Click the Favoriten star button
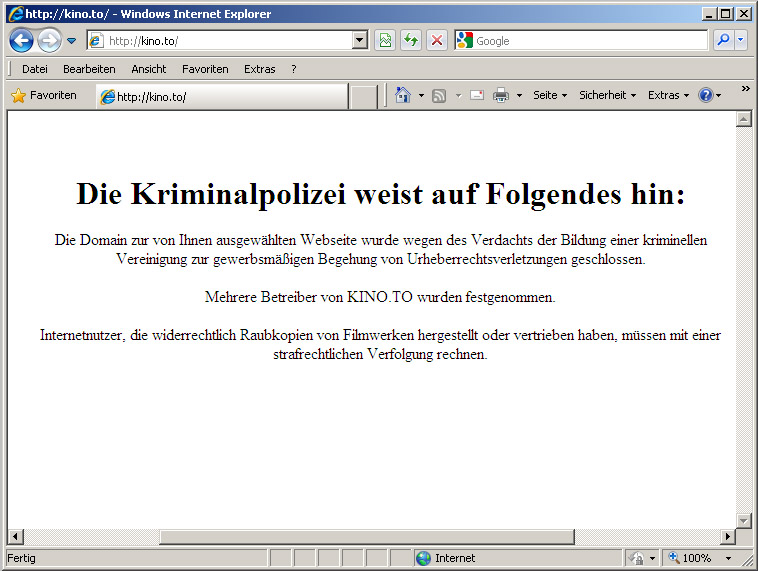Screen dimensions: 758x571 click(44, 95)
